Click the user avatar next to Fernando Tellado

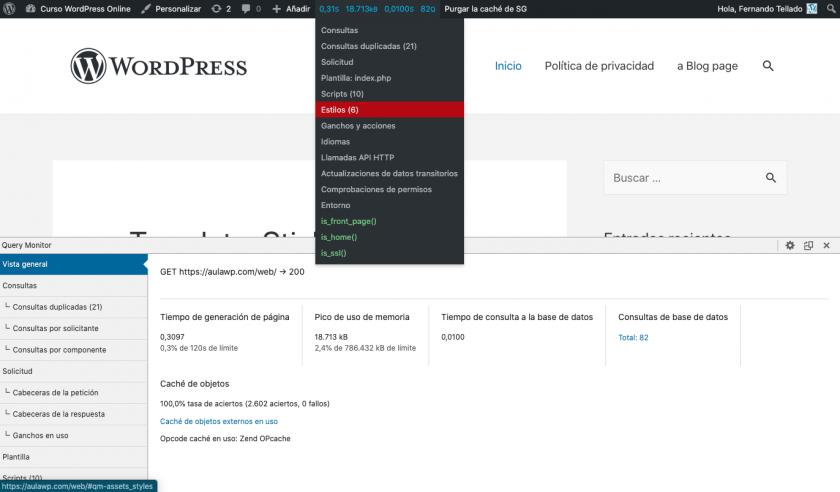click(x=811, y=8)
